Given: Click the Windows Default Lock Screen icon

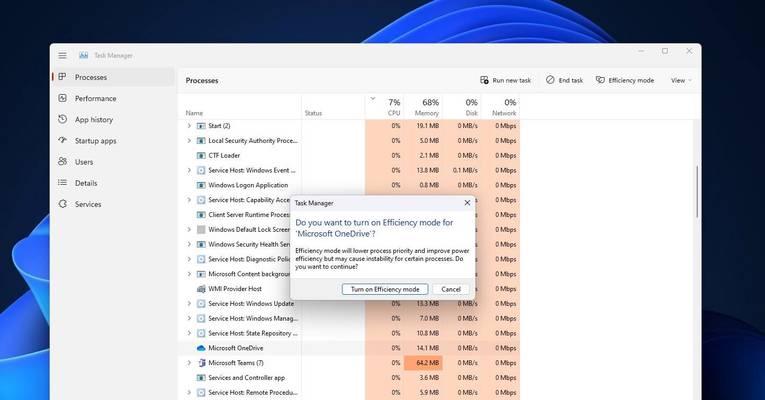Looking at the screenshot, I should tap(201, 229).
